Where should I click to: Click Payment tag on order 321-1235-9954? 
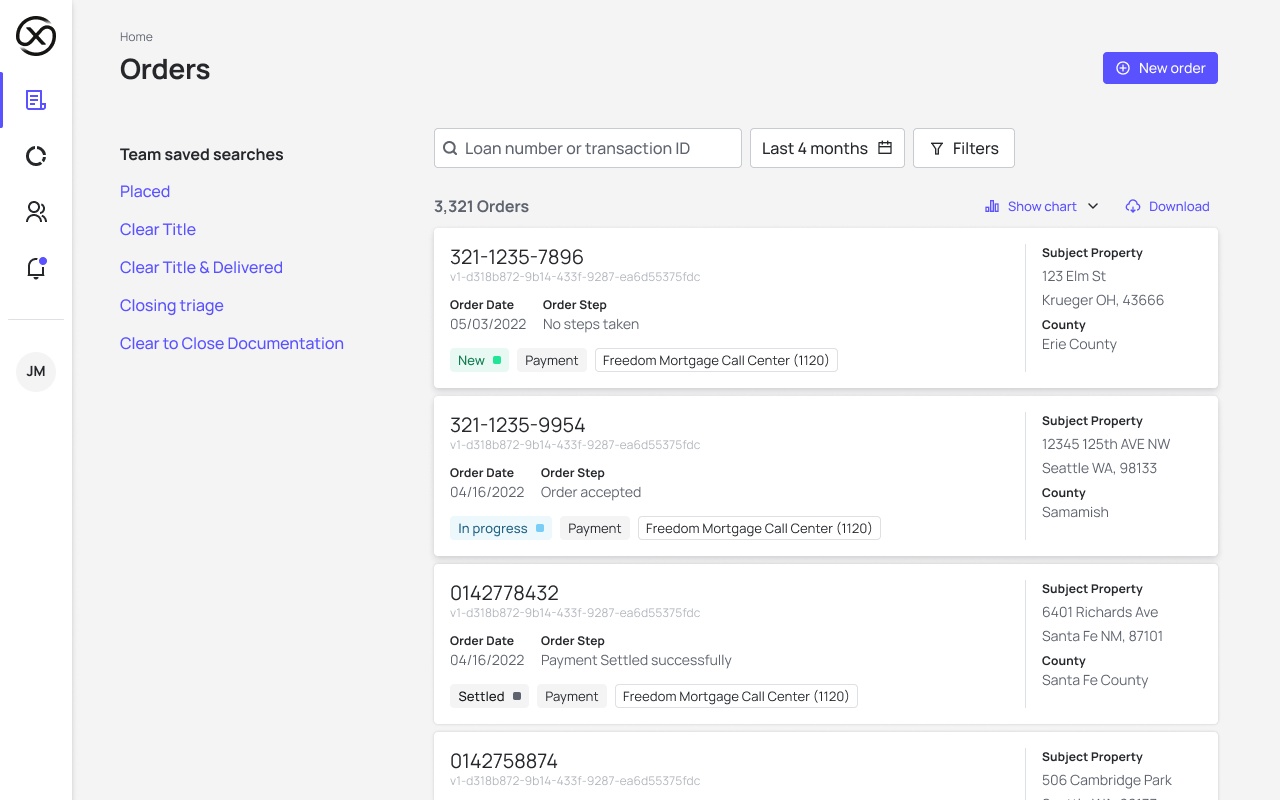595,528
